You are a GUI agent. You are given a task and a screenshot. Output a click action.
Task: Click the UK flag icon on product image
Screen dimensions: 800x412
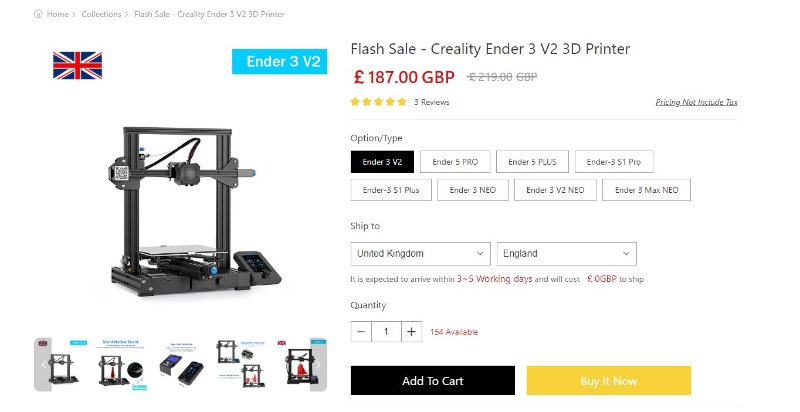point(78,65)
